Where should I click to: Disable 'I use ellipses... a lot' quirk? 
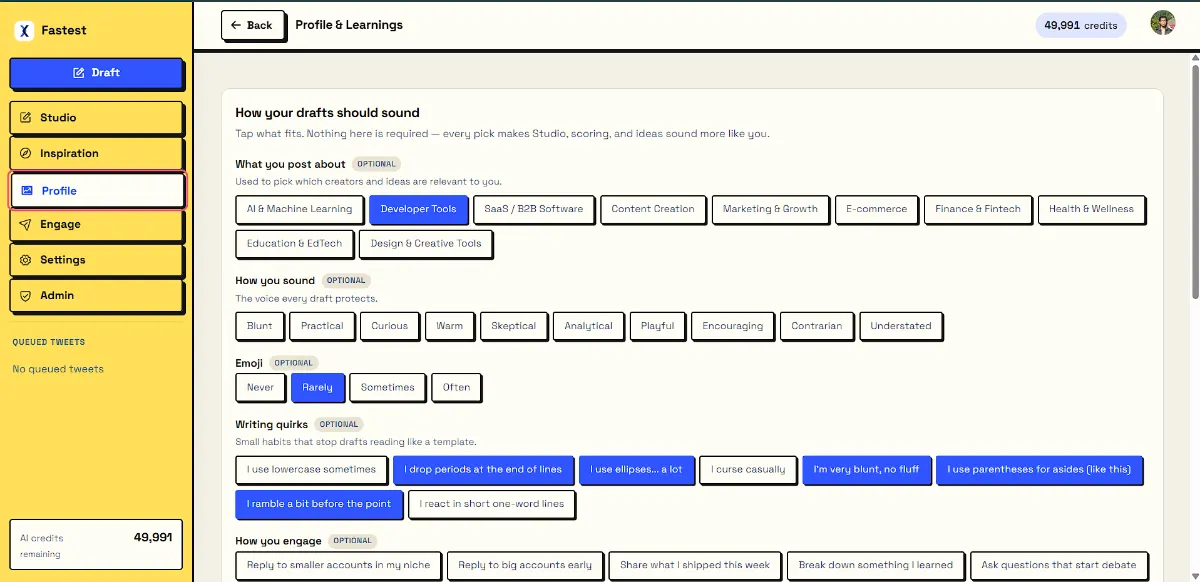[636, 470]
